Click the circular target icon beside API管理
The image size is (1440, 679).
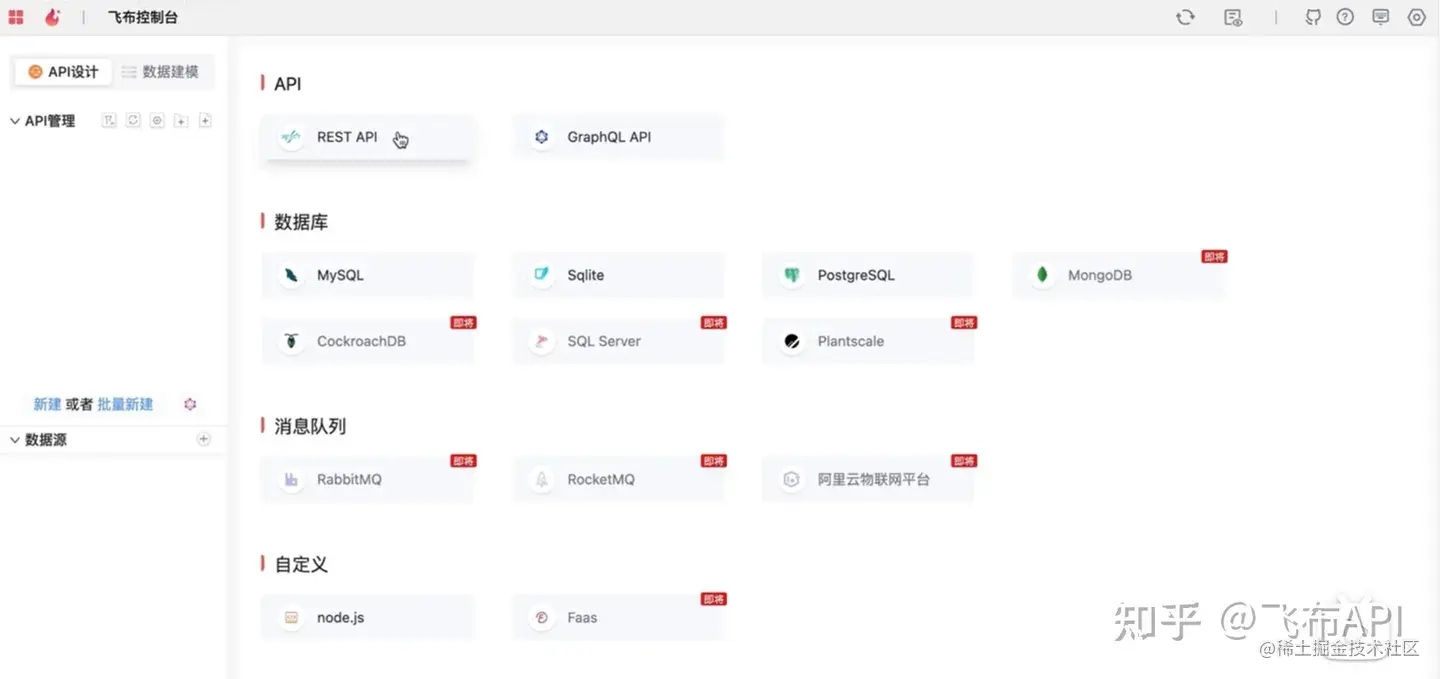click(157, 120)
